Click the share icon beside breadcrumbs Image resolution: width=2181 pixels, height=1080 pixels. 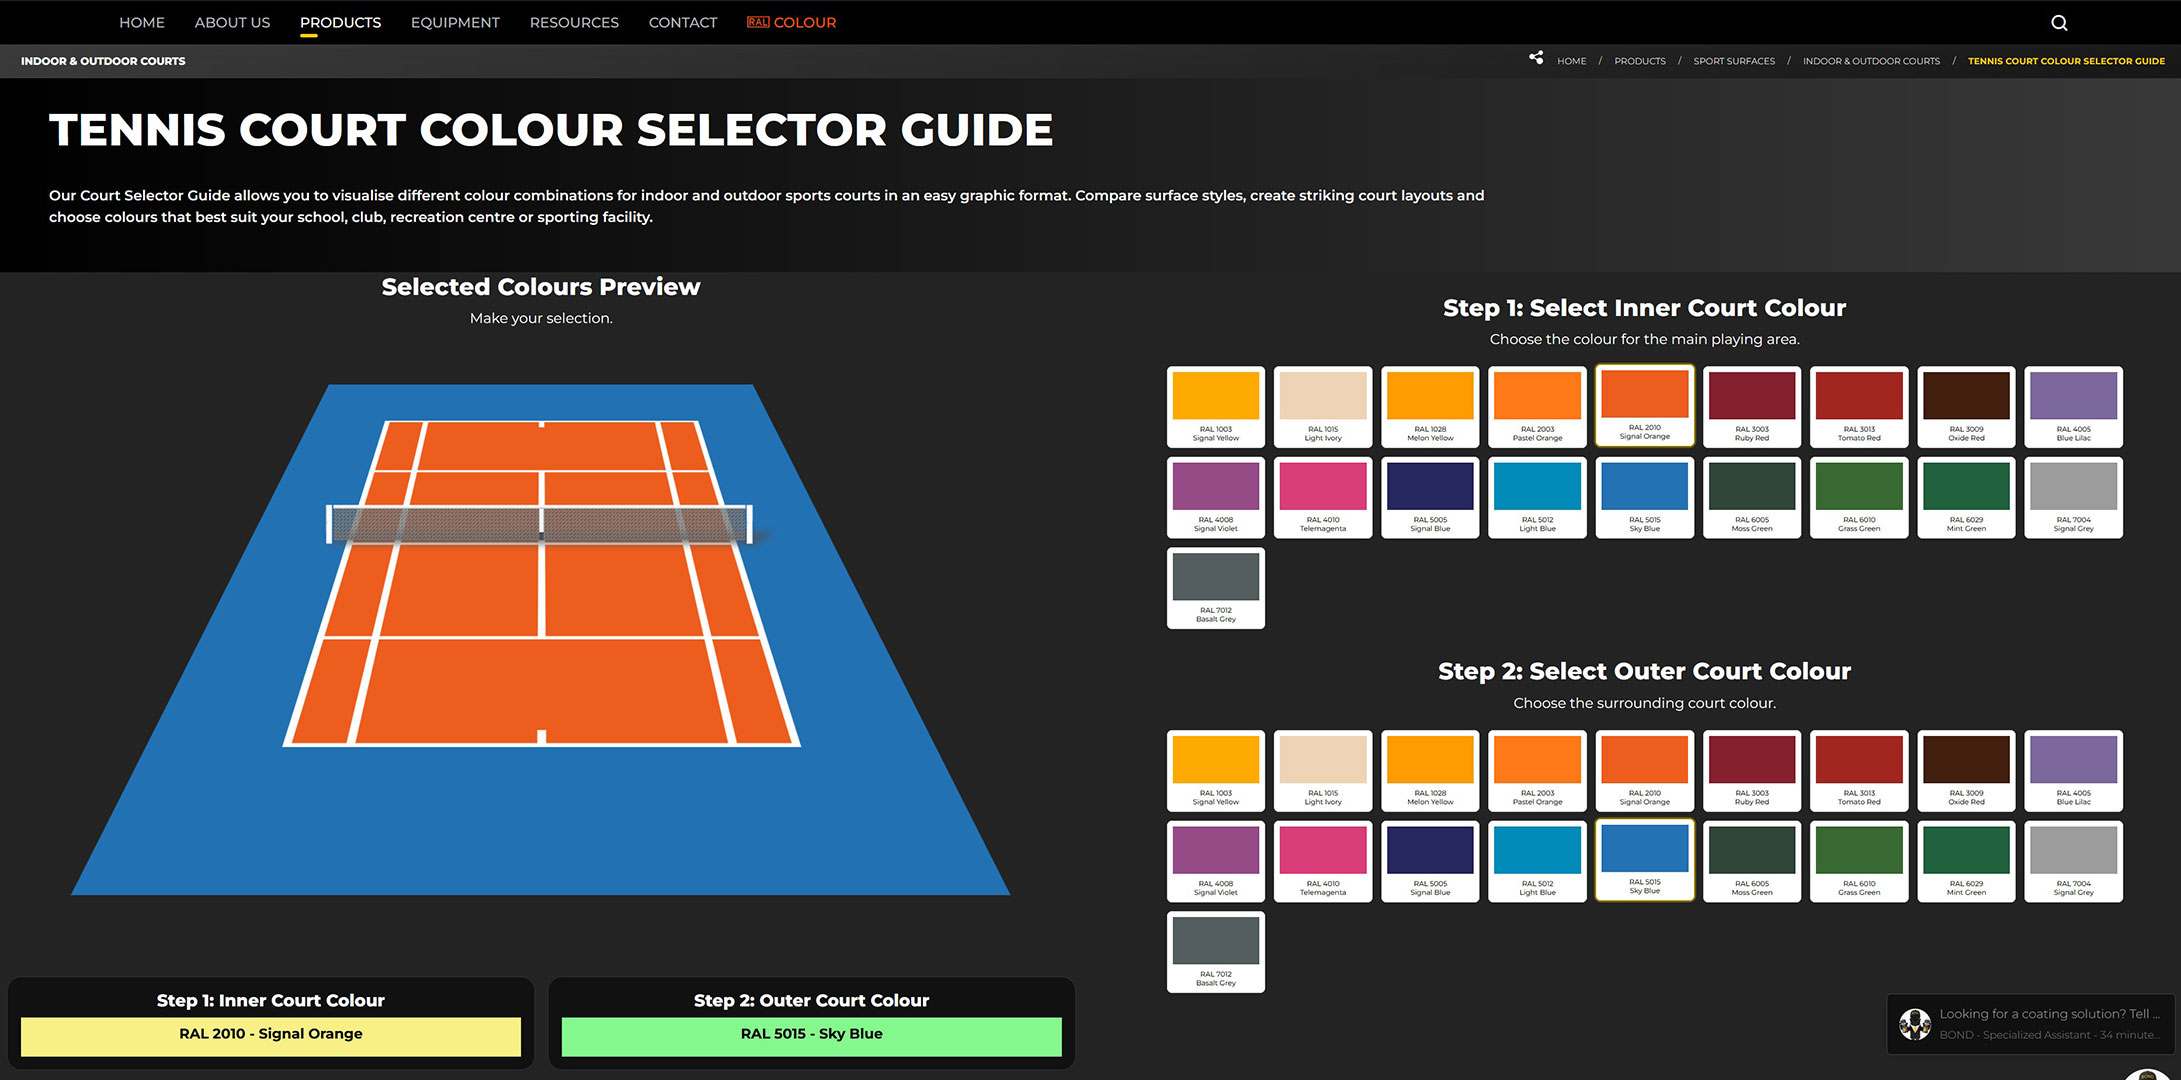tap(1536, 58)
